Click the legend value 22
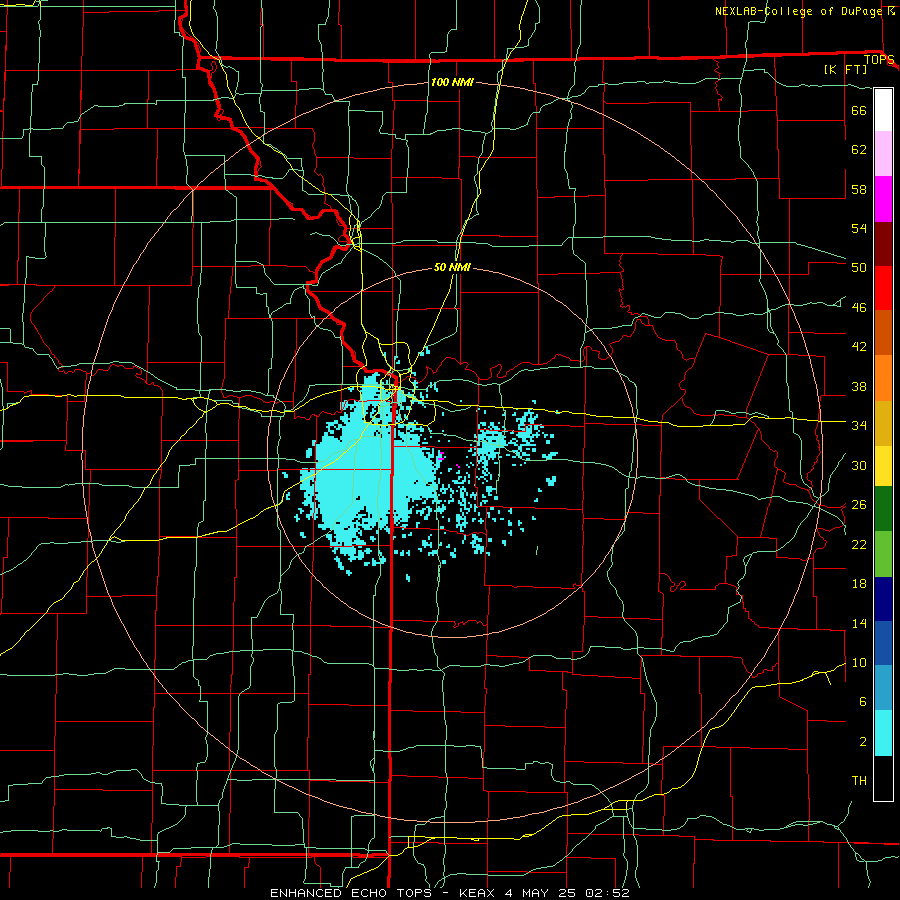The image size is (900, 900). [x=859, y=544]
